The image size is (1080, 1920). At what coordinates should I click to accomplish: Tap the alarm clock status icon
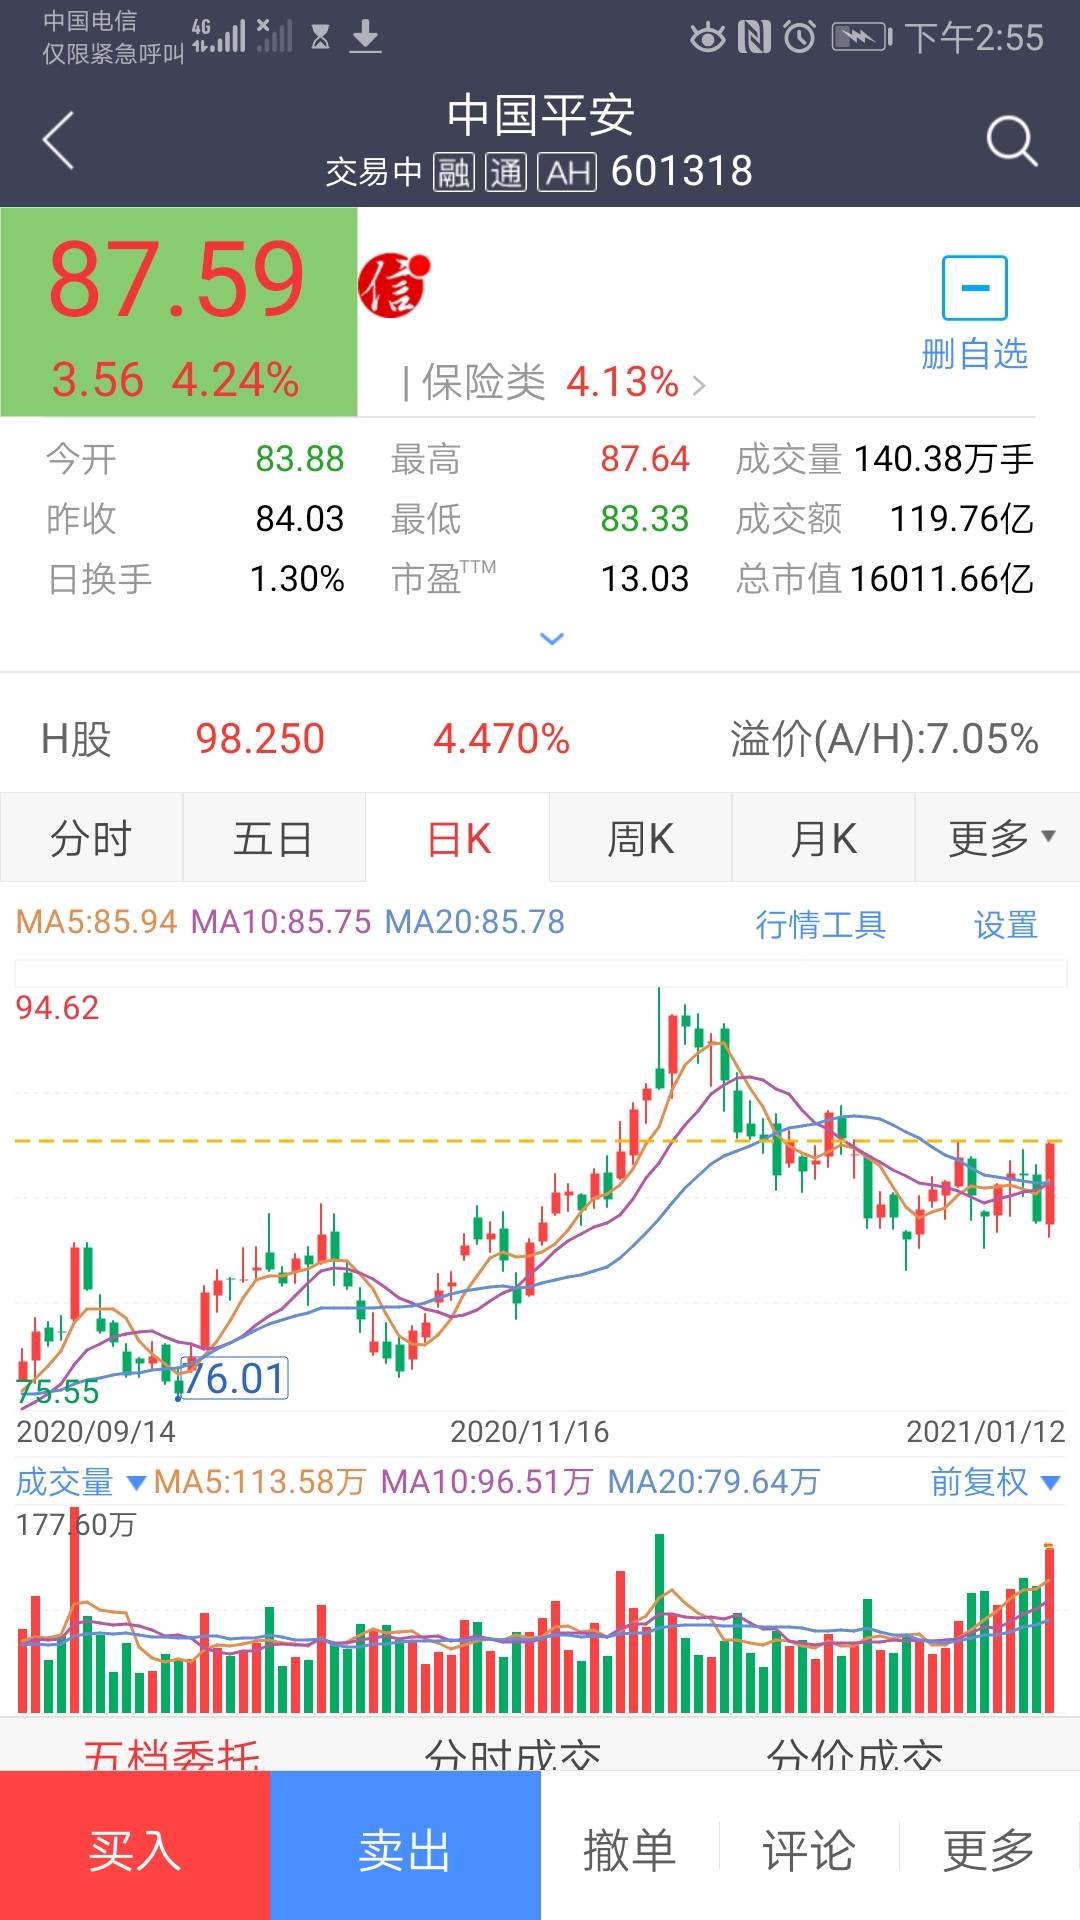(x=799, y=38)
